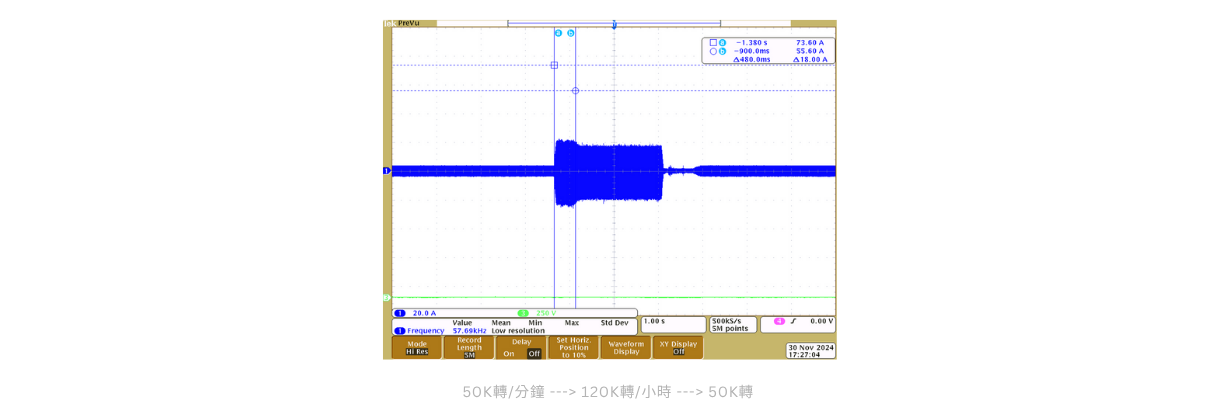Screen dimensions: 1220x400
Task: Click the date and time readout
Action: [x=811, y=351]
